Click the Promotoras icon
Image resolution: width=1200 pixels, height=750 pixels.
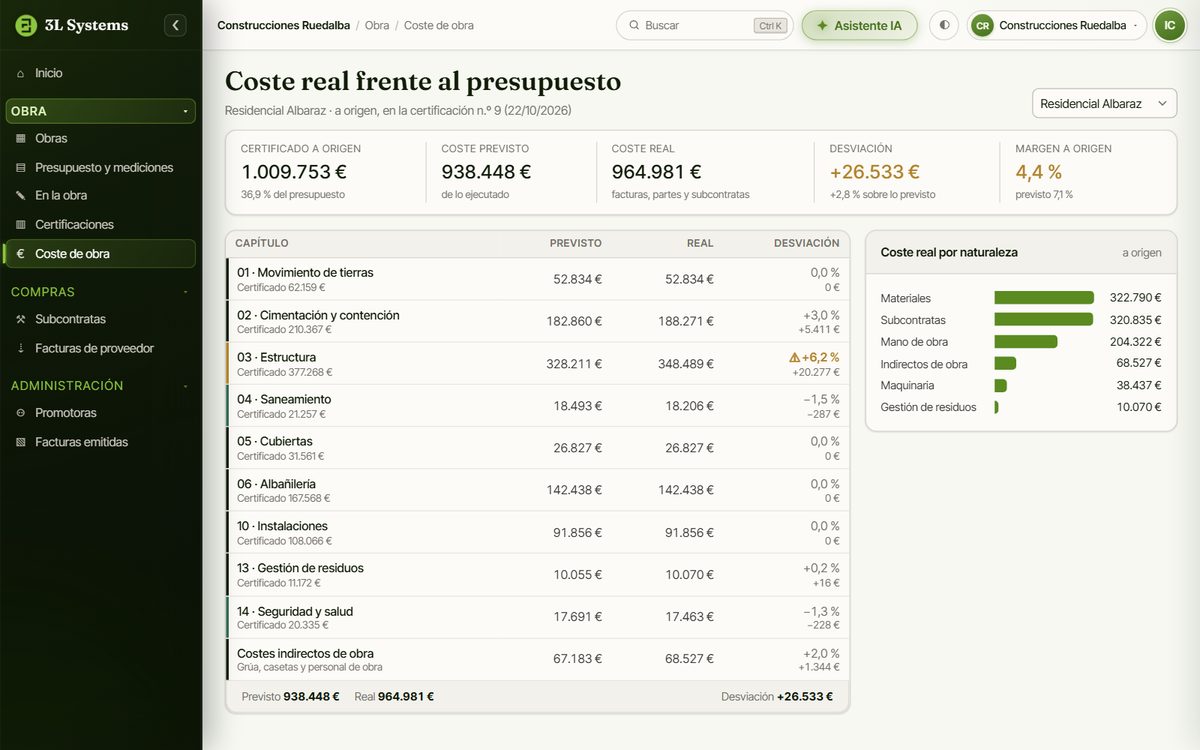(x=21, y=412)
